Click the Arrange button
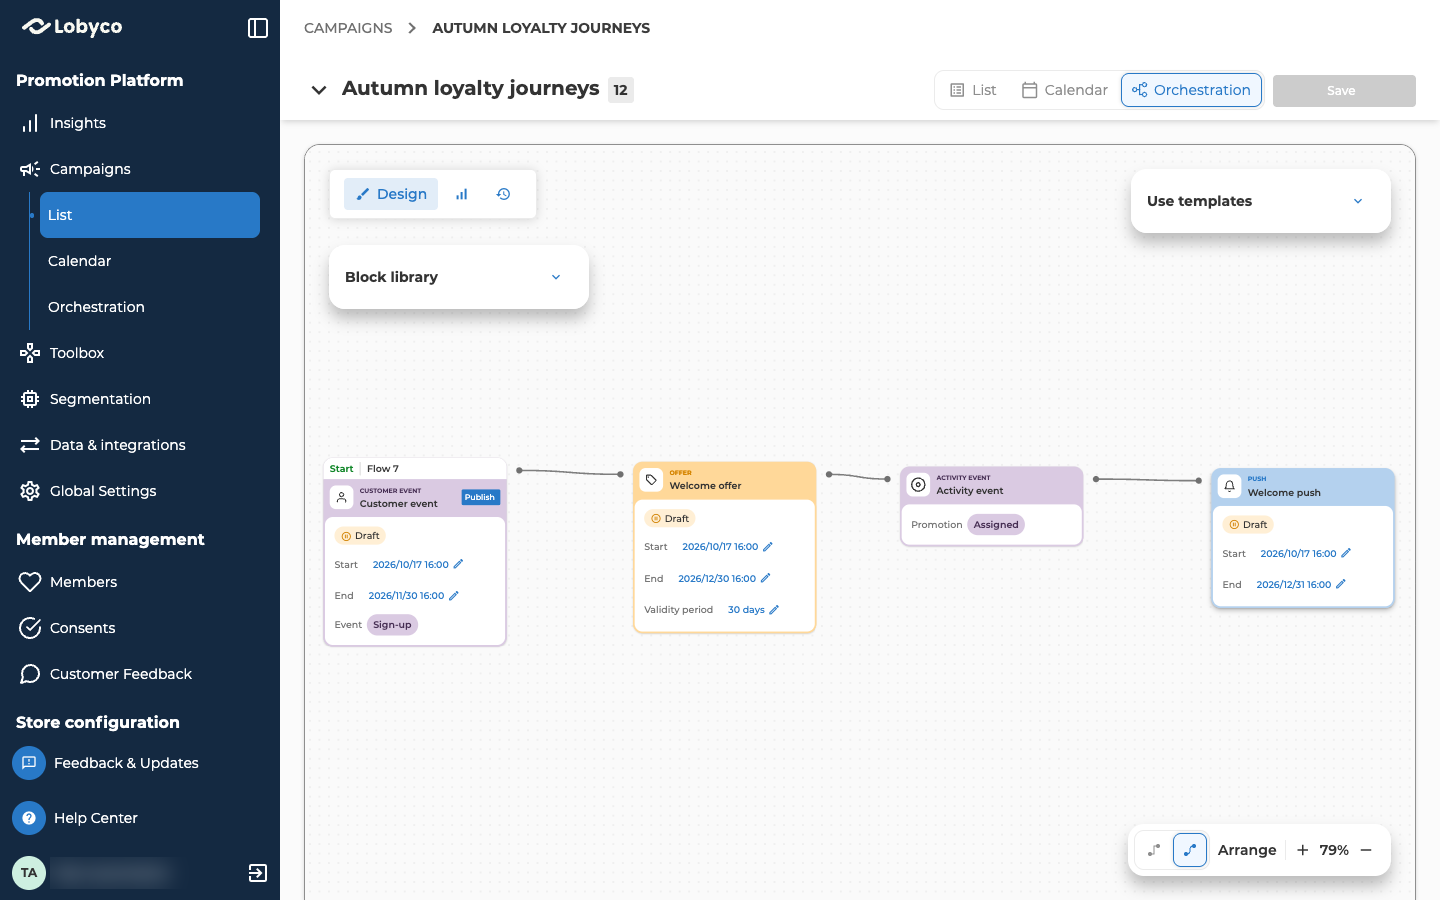 click(x=1247, y=850)
